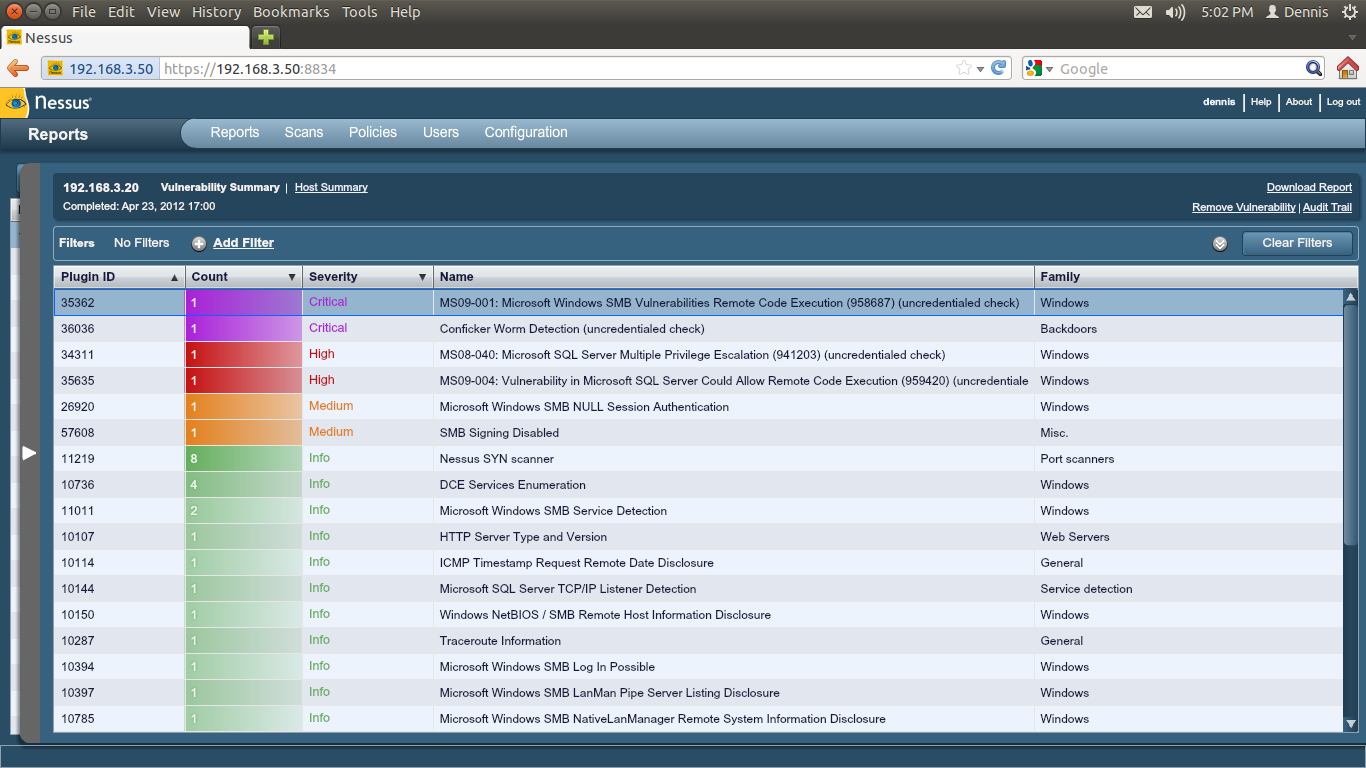Click the Google search engine icon

(1032, 68)
